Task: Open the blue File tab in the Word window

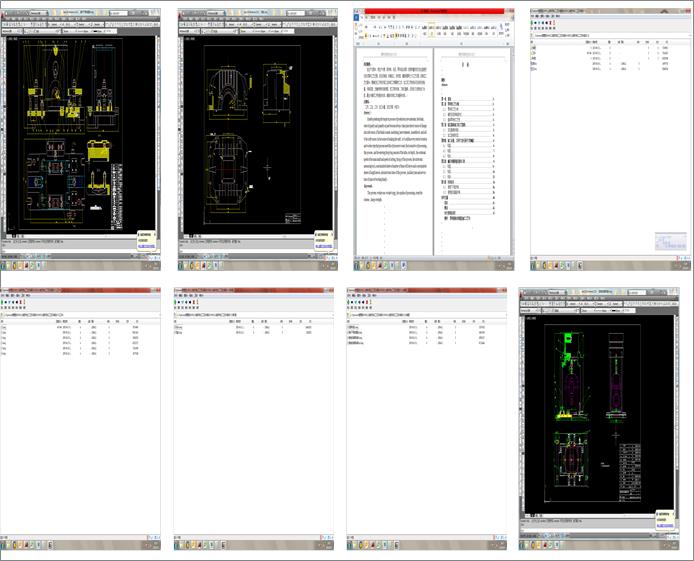Action: [357, 17]
